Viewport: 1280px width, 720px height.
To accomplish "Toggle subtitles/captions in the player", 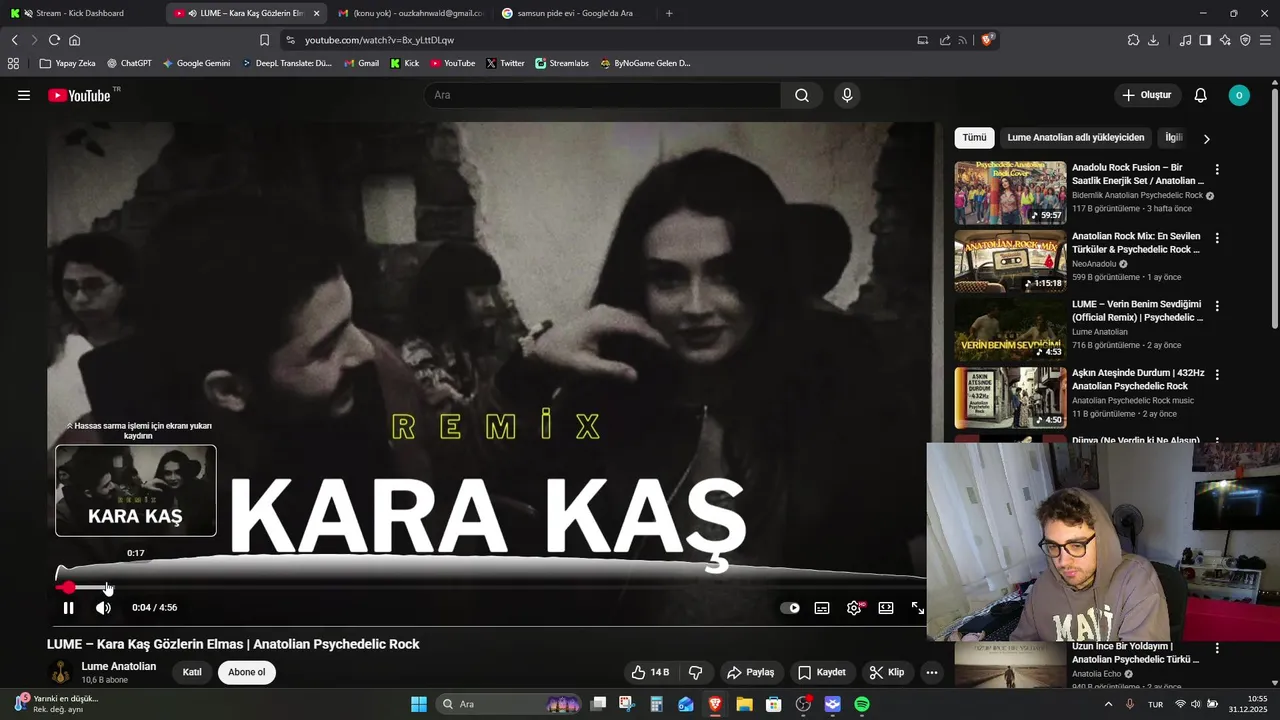I will pyautogui.click(x=822, y=608).
